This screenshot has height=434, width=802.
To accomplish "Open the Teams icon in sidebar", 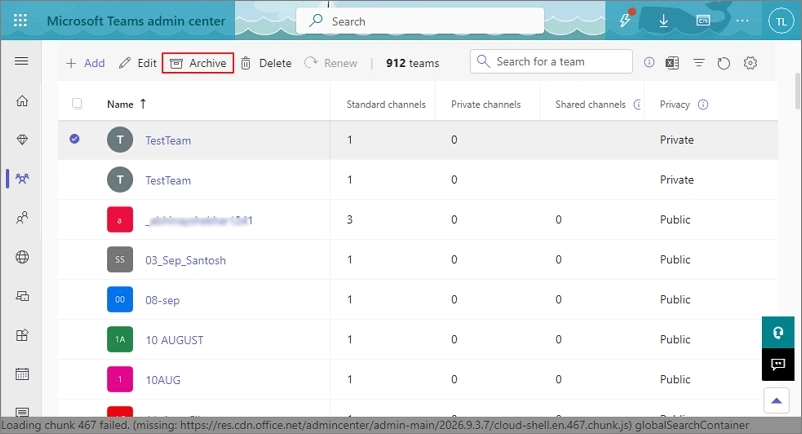I will 22,178.
